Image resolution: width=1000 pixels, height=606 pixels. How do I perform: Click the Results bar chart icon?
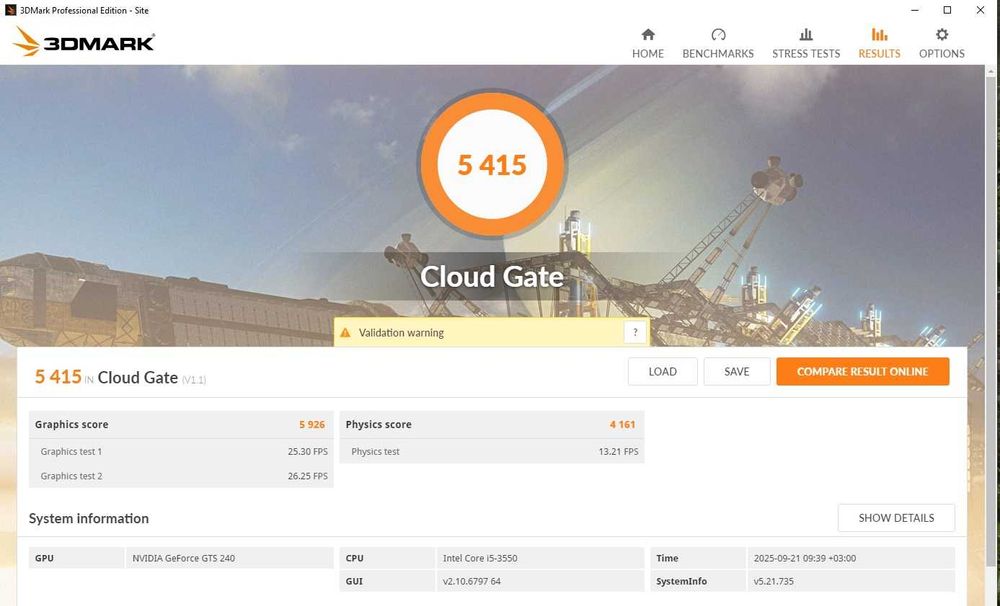click(x=879, y=35)
